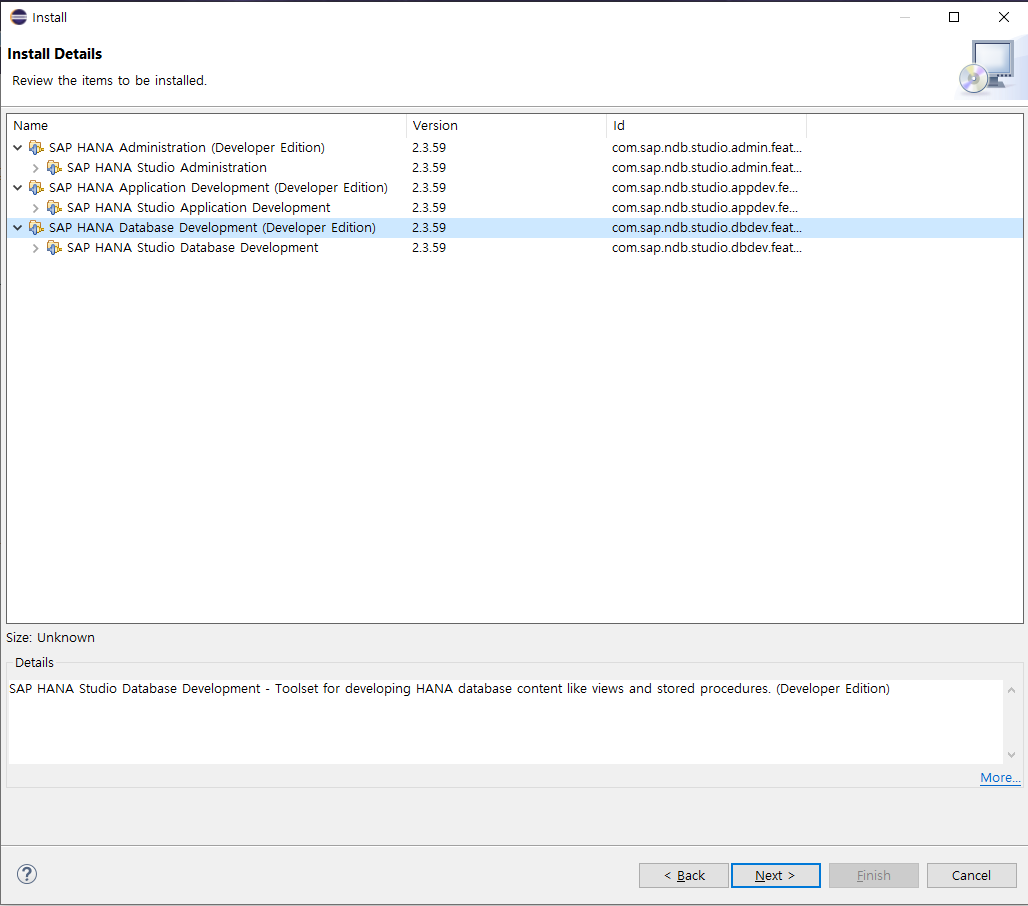Collapse SAP HANA Database Development (Developer Edition) node

pos(18,228)
